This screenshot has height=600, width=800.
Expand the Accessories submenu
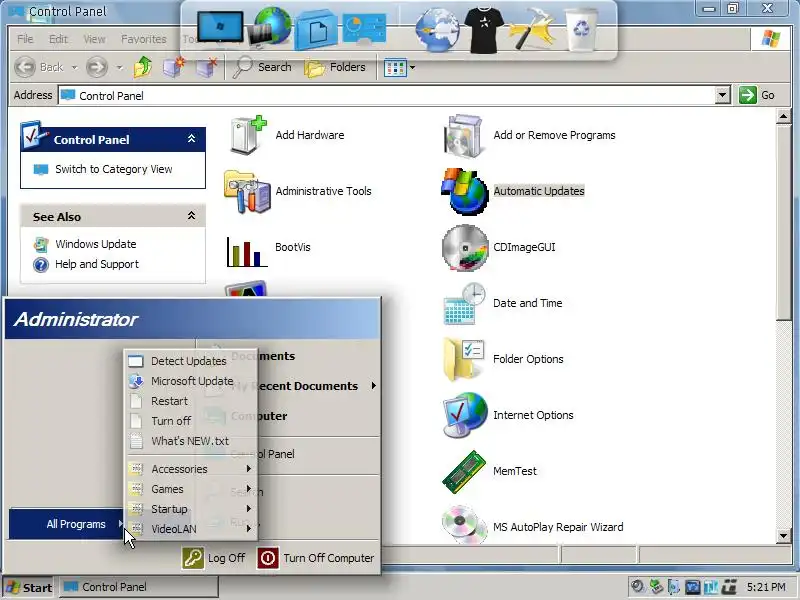191,469
